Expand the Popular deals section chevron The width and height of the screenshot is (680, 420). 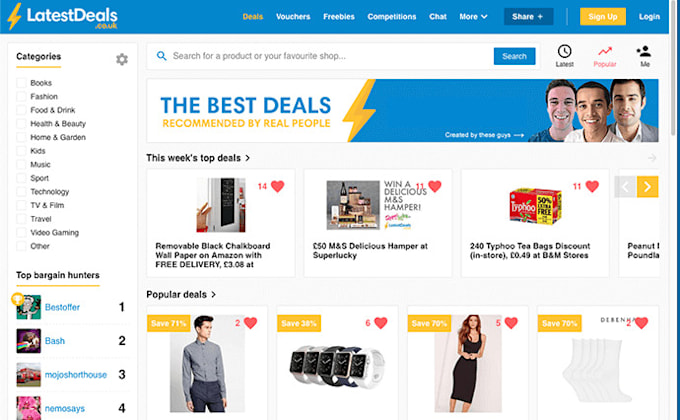(213, 295)
